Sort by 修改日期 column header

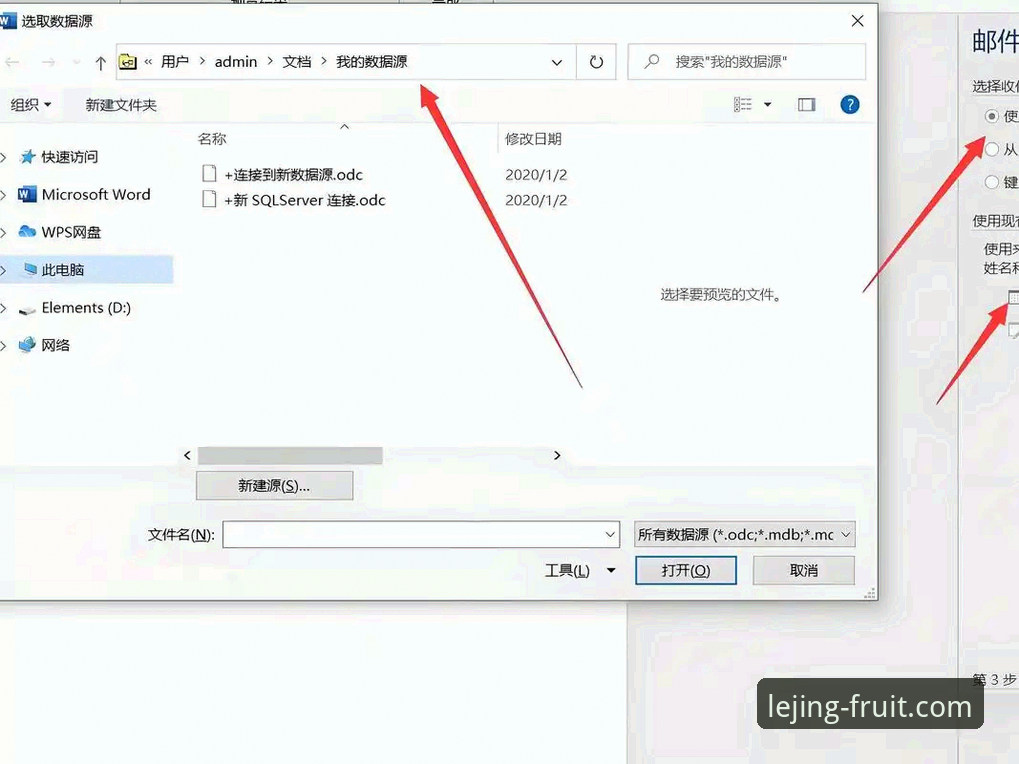coord(533,138)
